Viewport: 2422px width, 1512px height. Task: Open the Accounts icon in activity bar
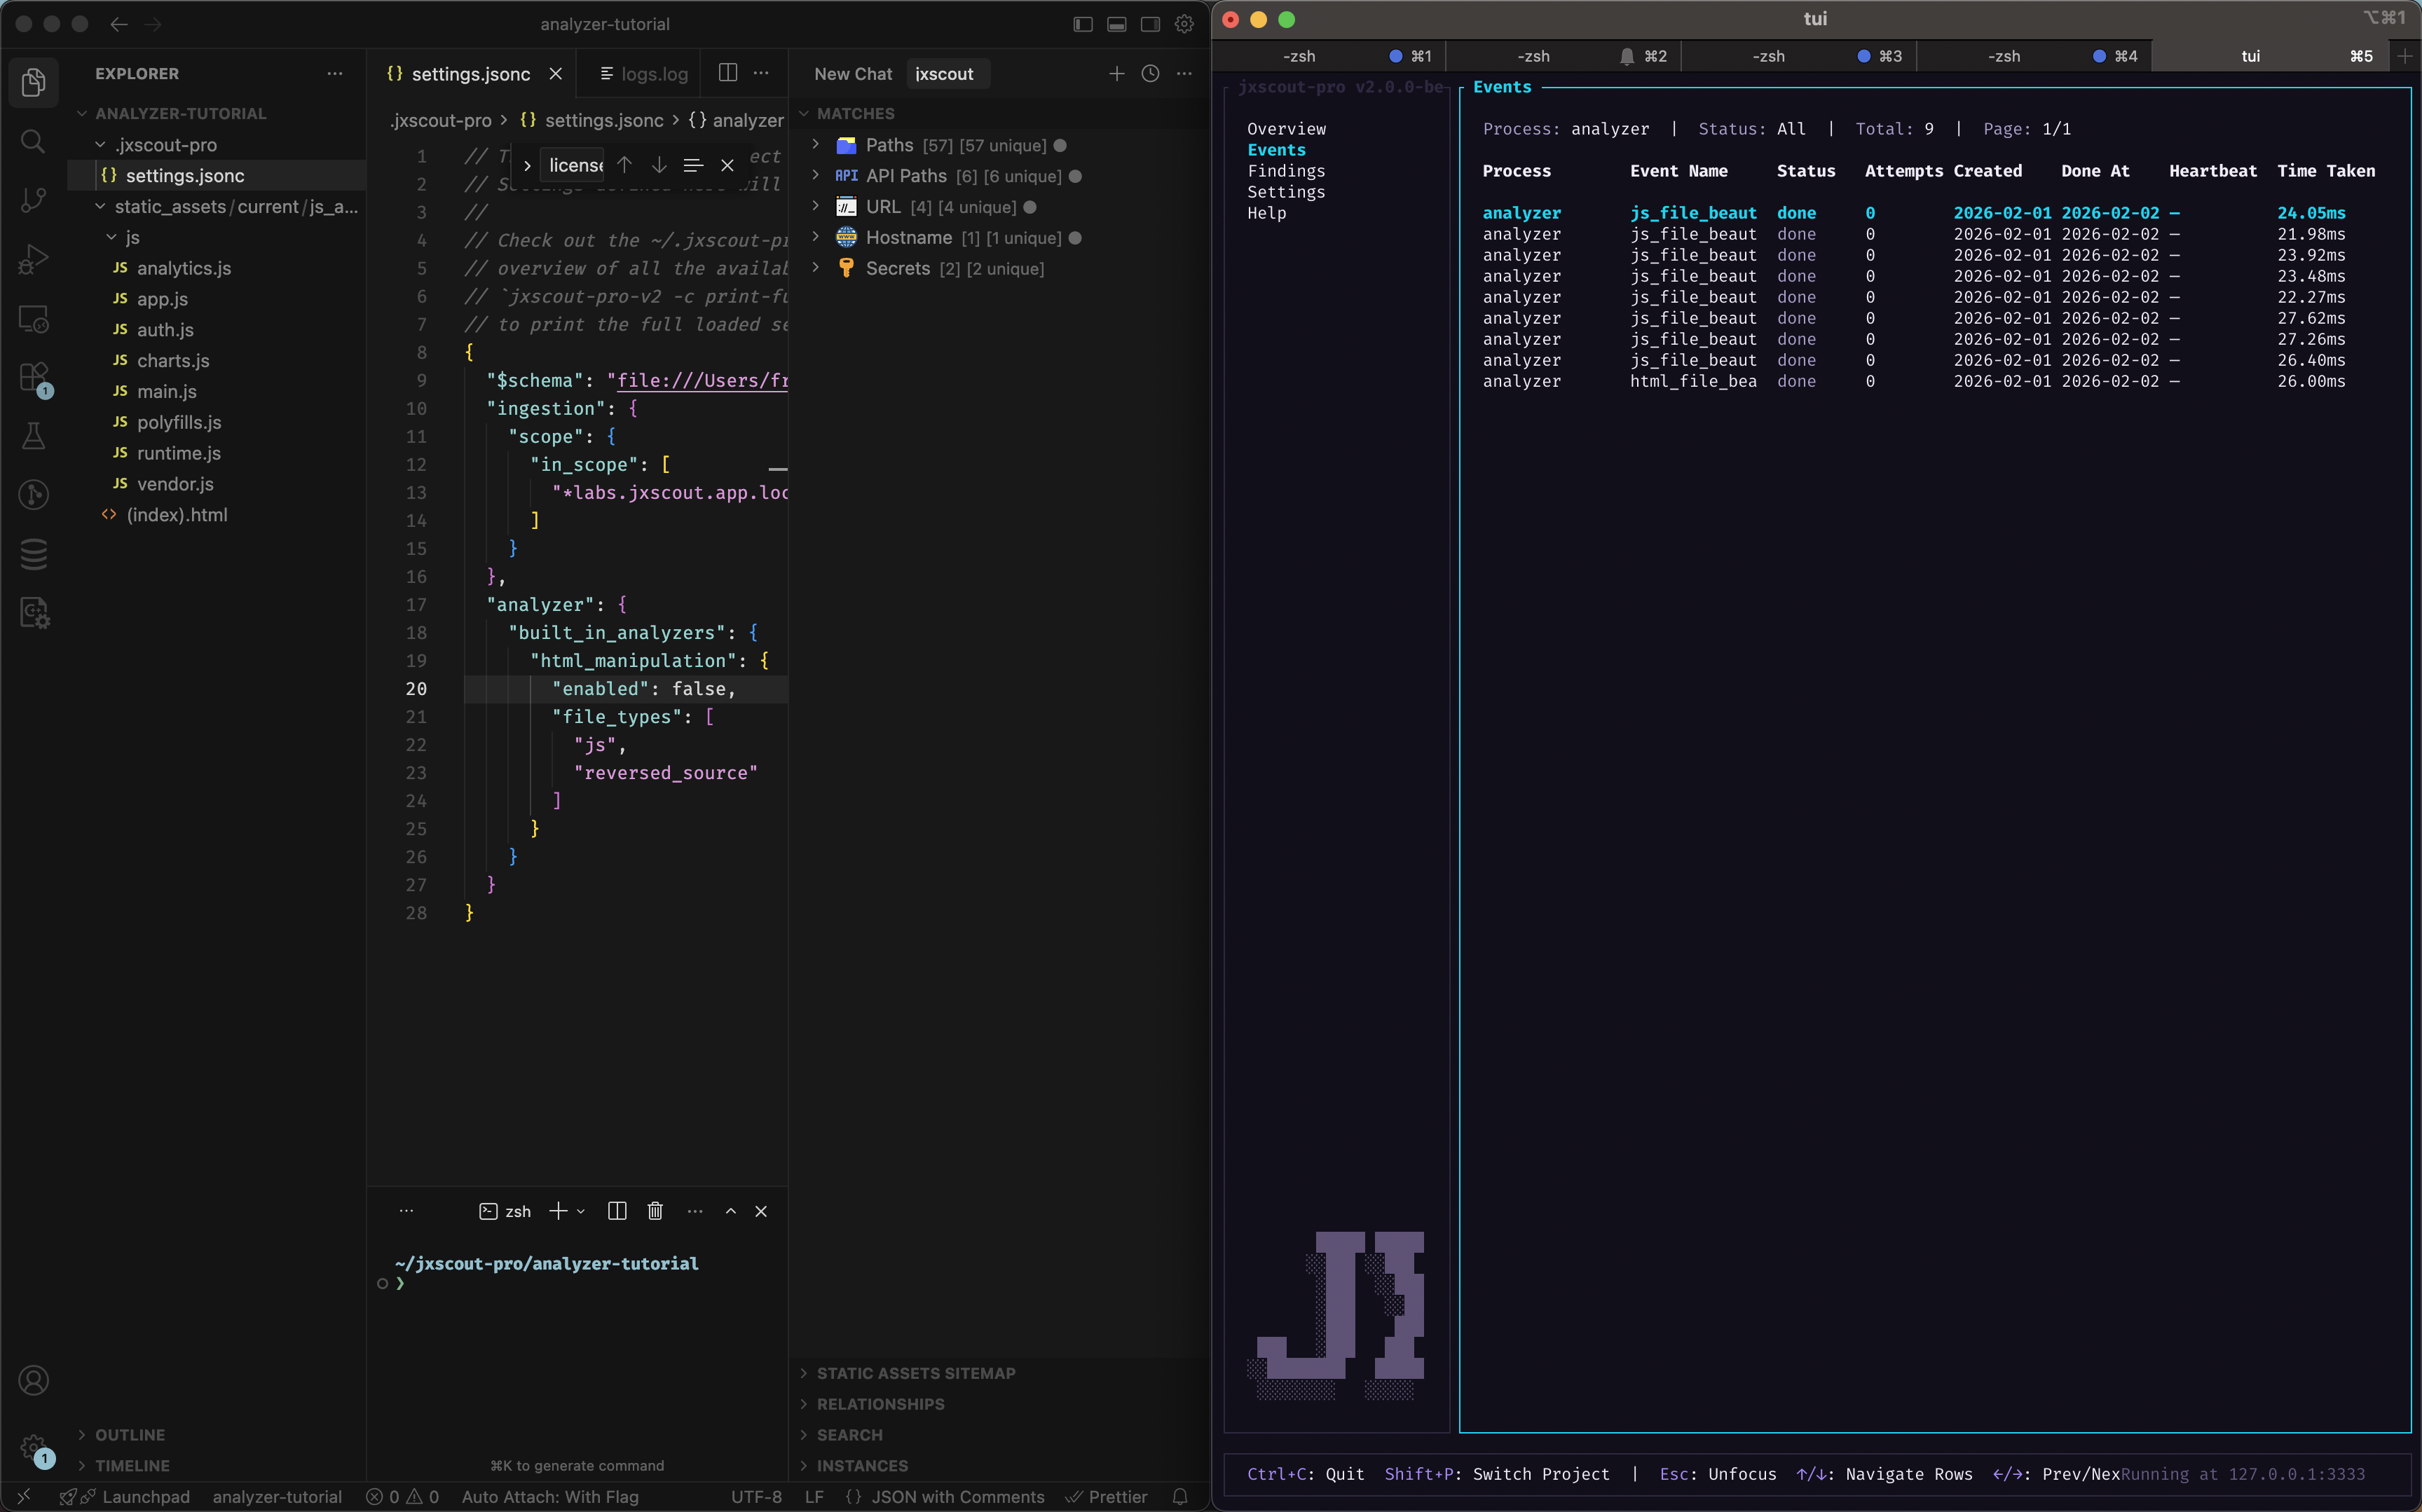(x=33, y=1380)
